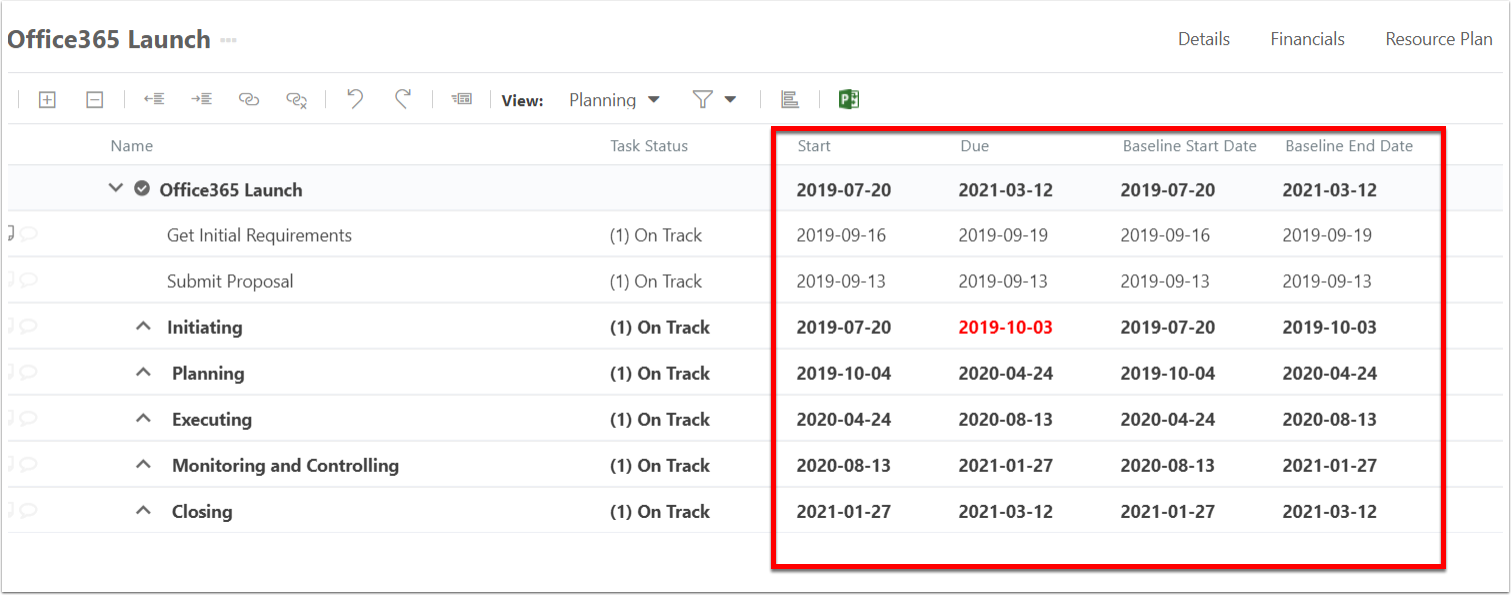Click the Baseline End Date column header

coord(1349,146)
